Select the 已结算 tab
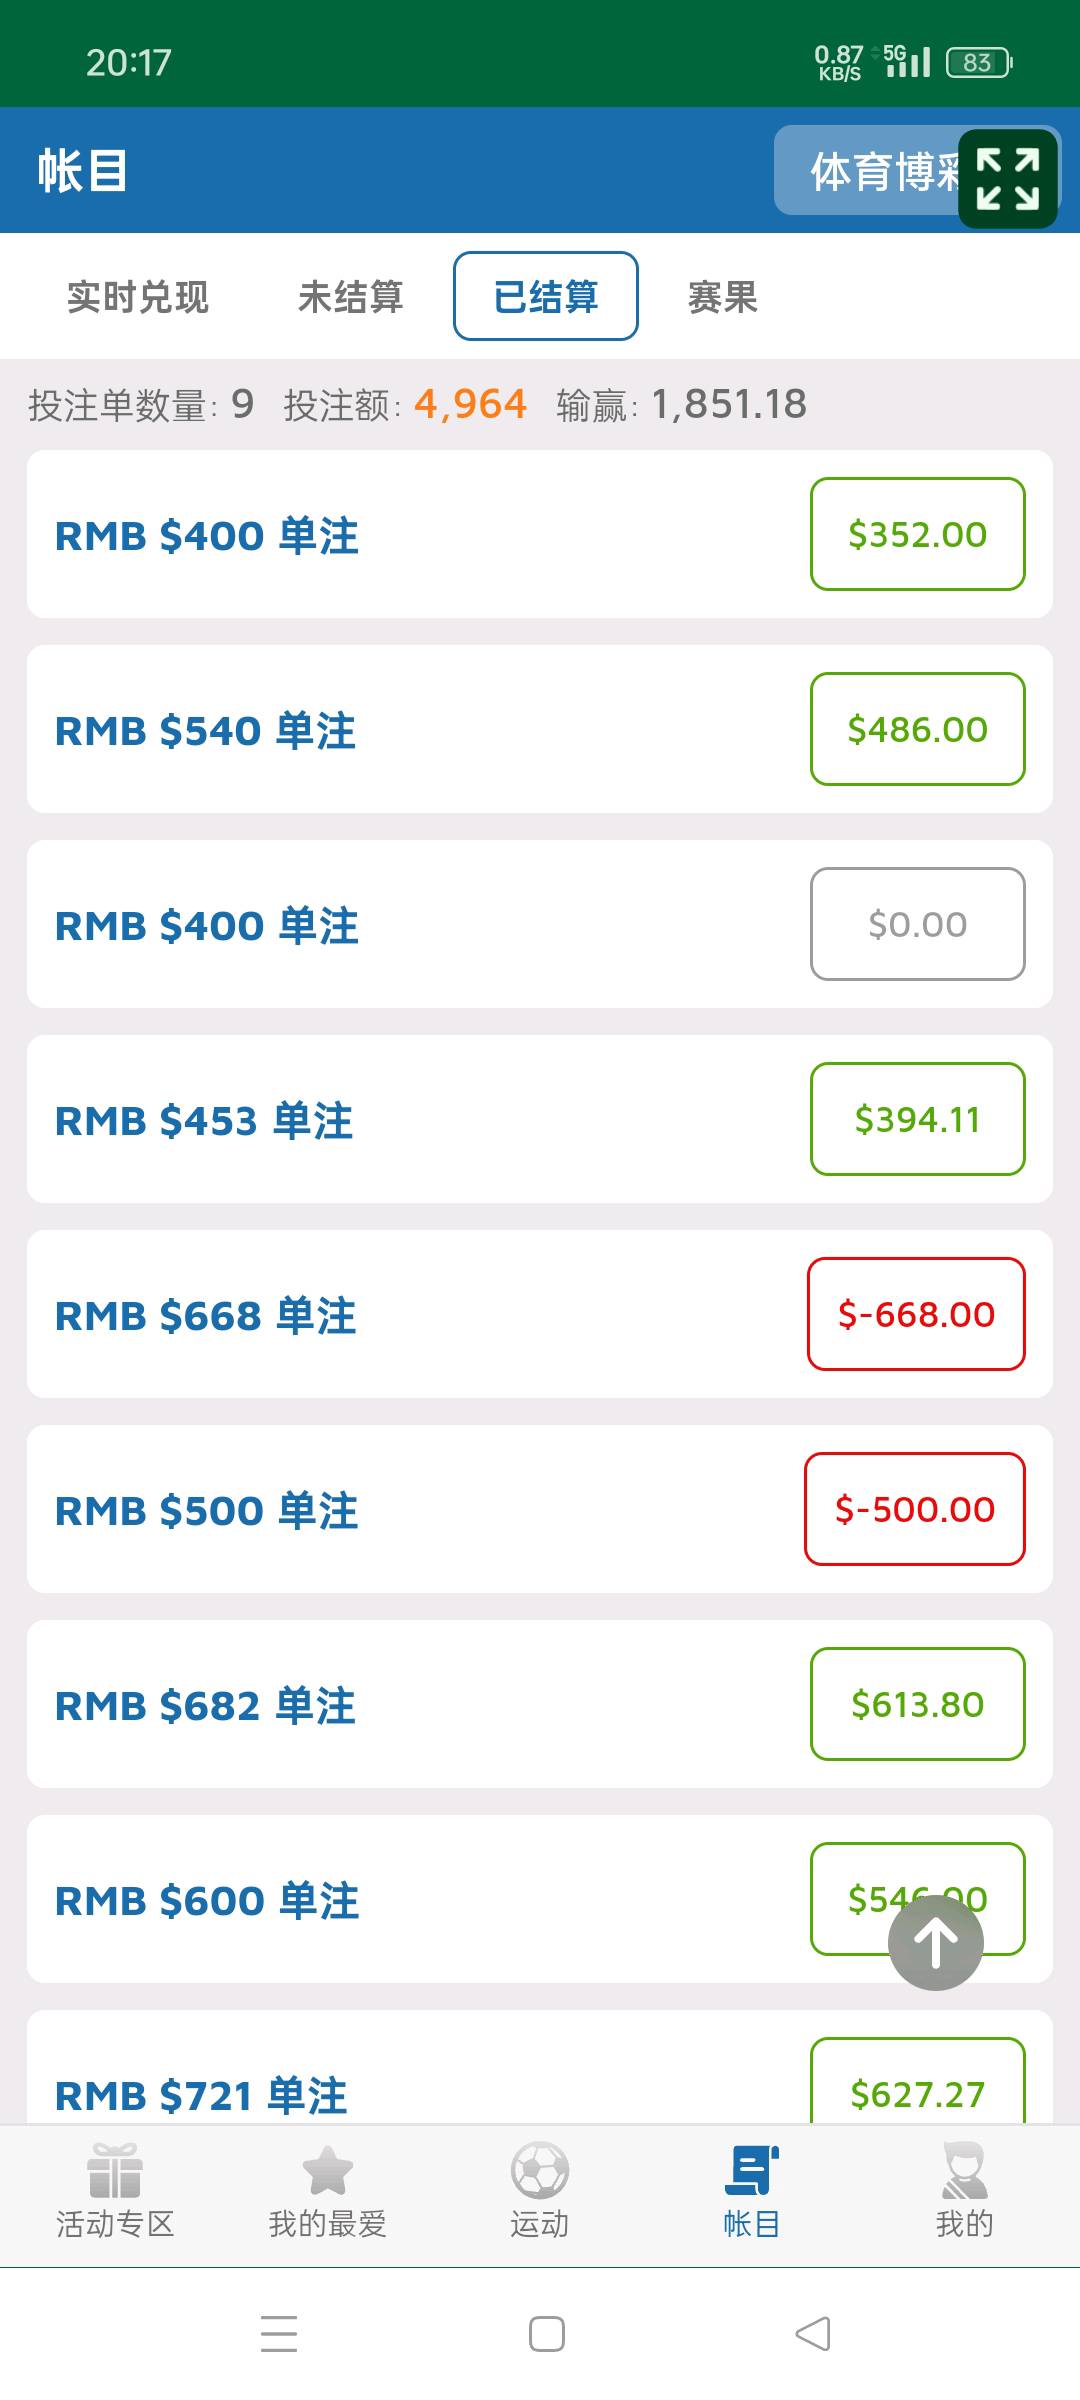The height and width of the screenshot is (2400, 1080). (546, 297)
